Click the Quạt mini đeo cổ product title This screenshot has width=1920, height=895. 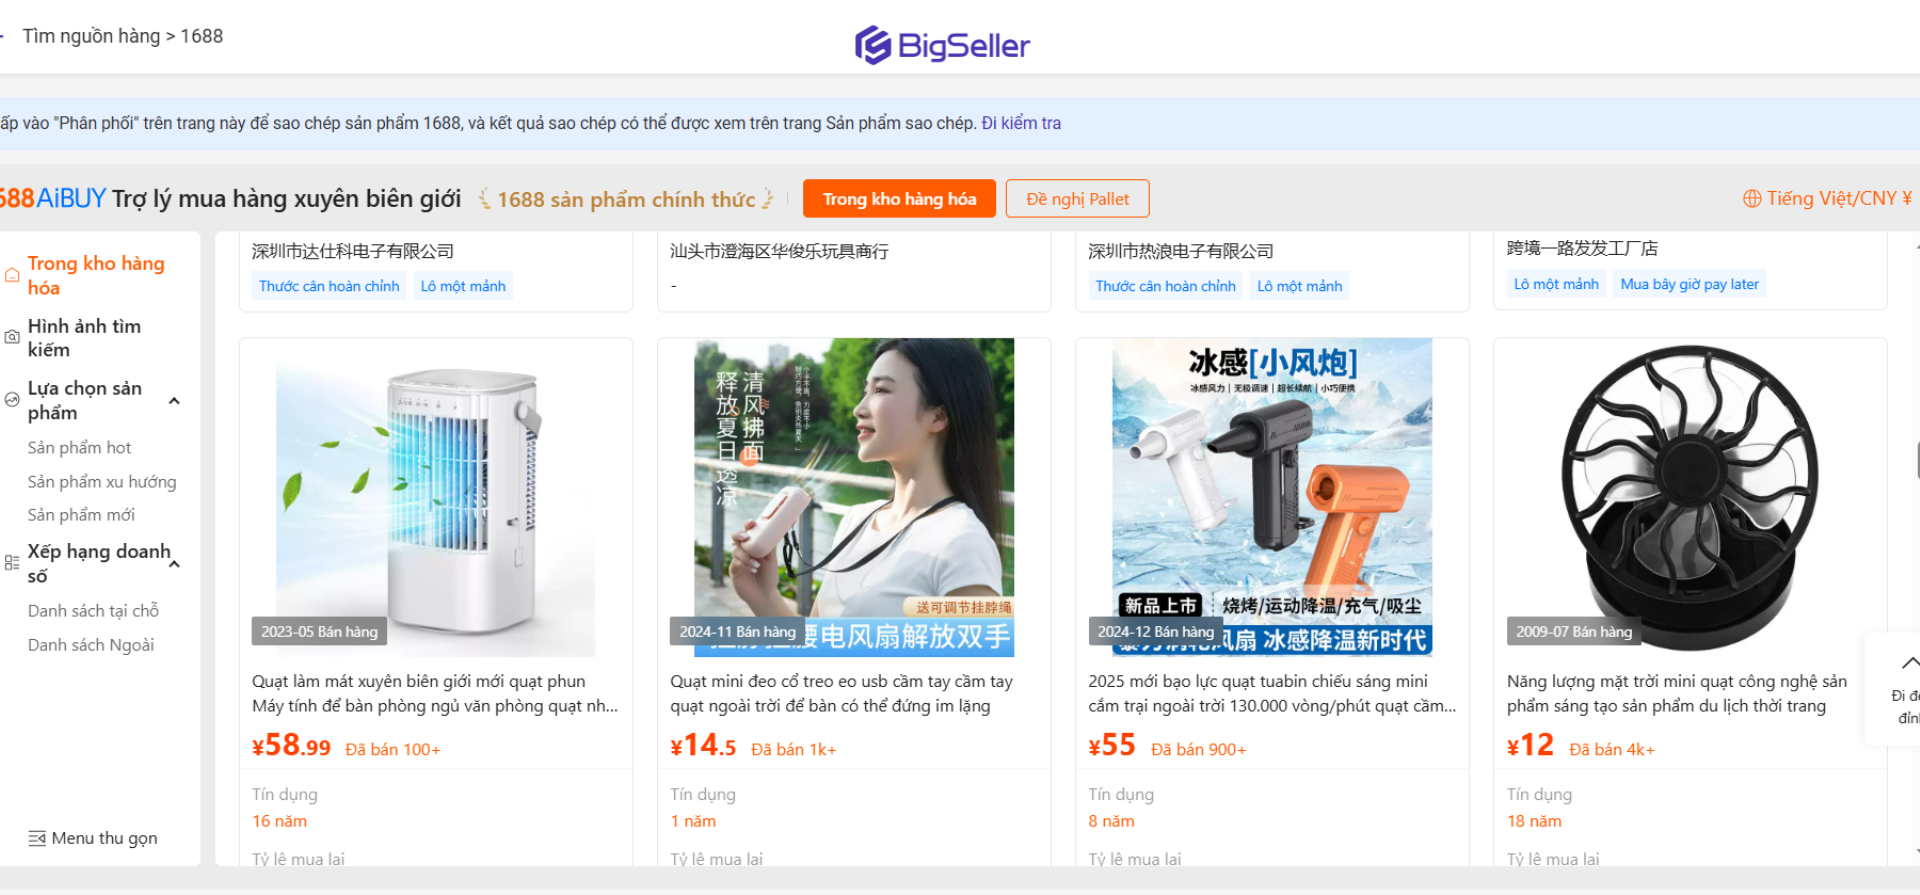[x=841, y=693]
